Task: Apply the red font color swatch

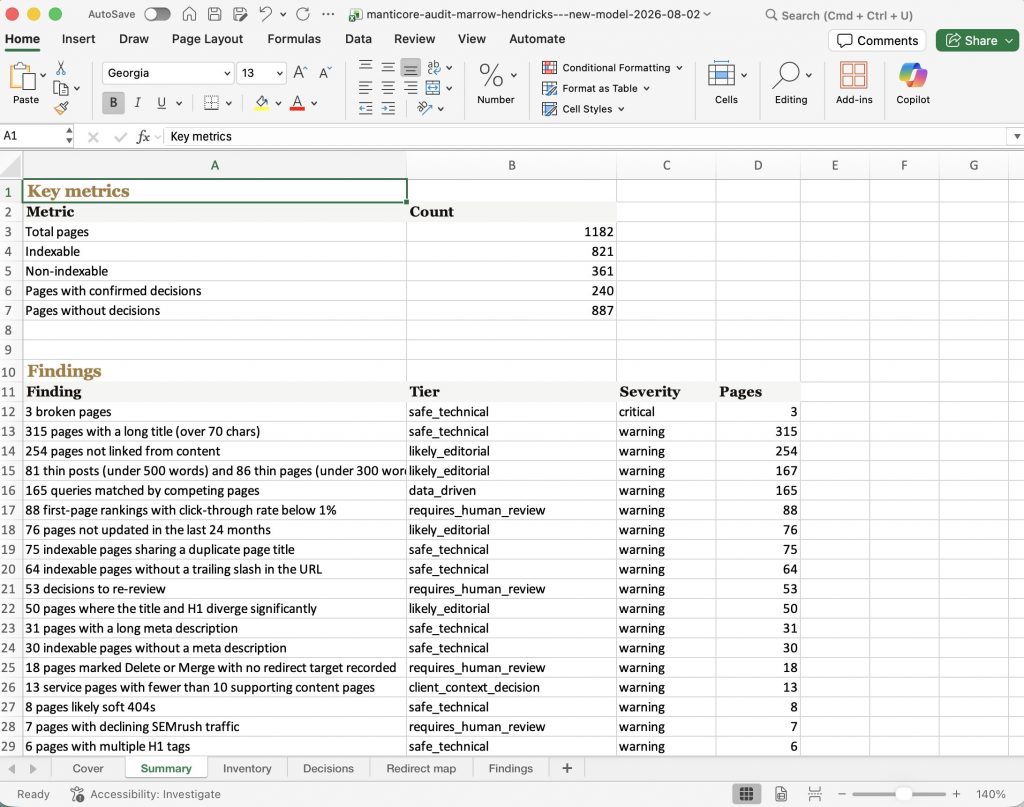Action: point(297,103)
